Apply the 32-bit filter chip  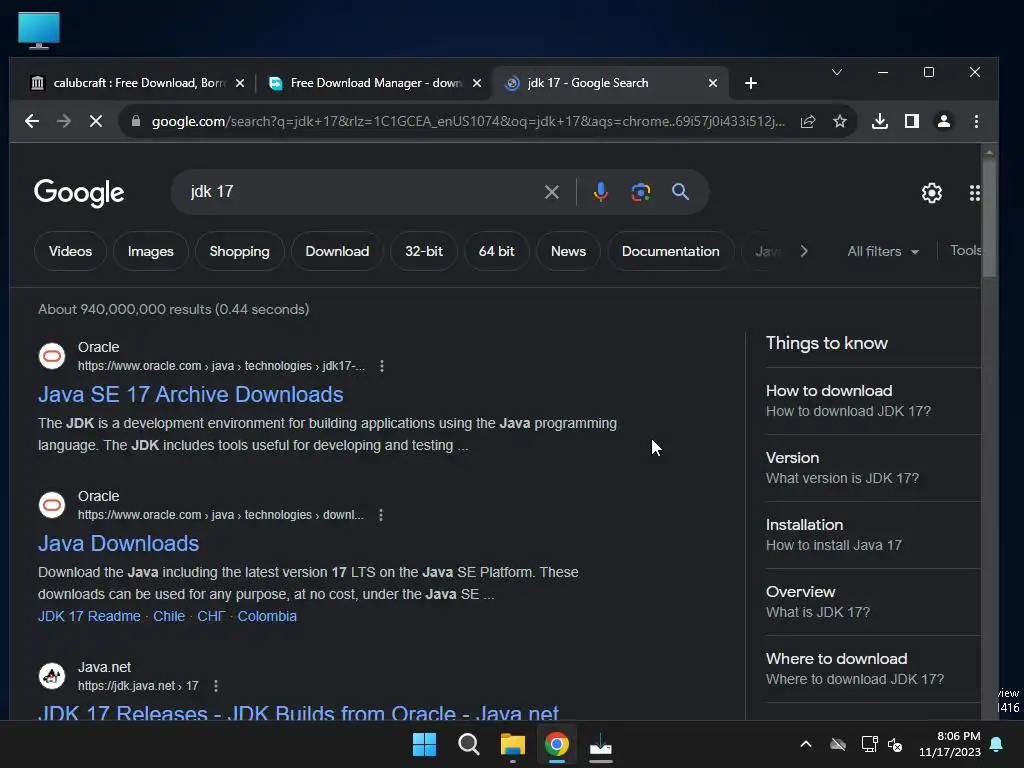424,251
